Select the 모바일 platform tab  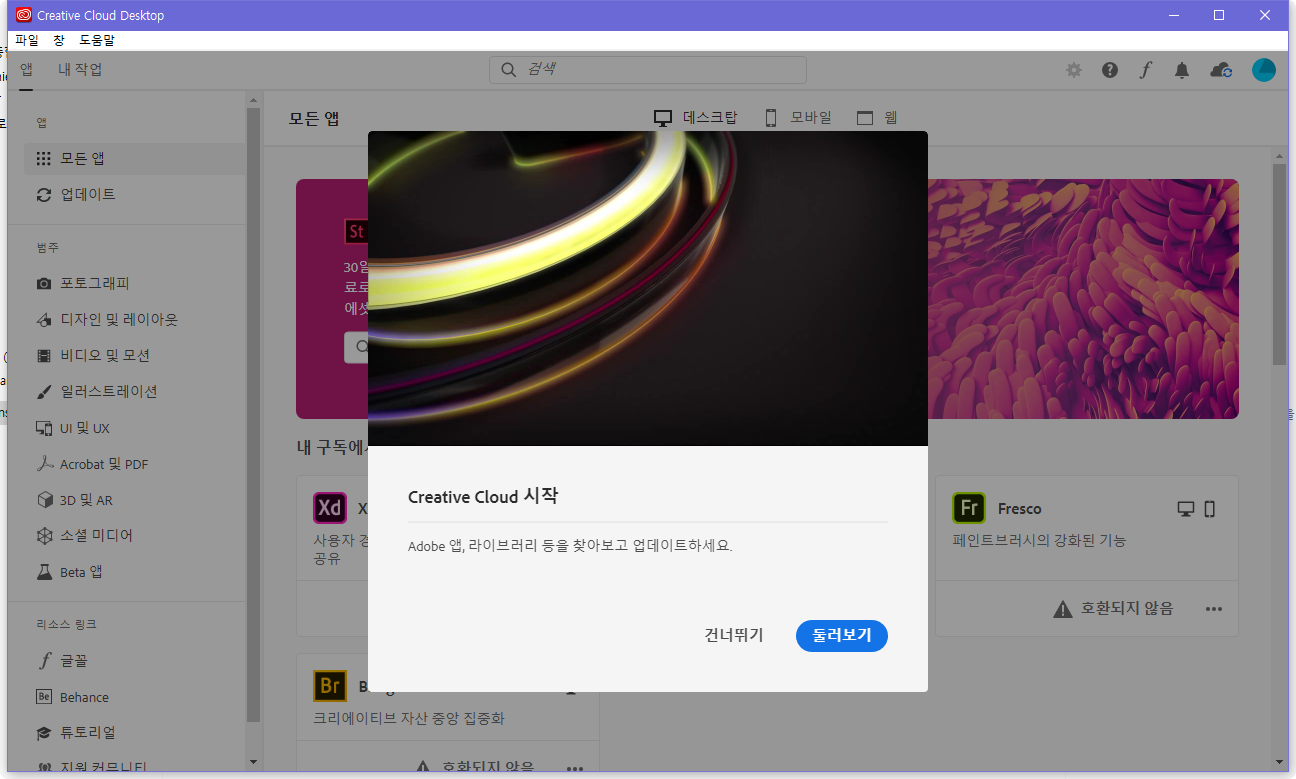798,117
